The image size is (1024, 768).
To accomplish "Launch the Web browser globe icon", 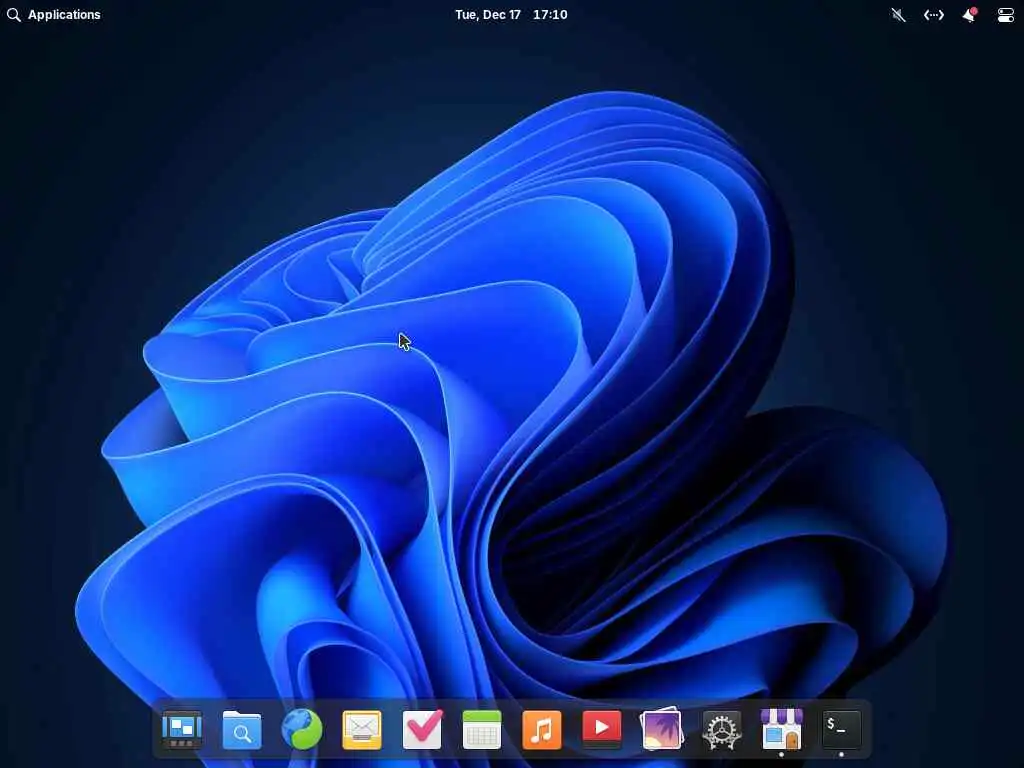I will (x=302, y=729).
